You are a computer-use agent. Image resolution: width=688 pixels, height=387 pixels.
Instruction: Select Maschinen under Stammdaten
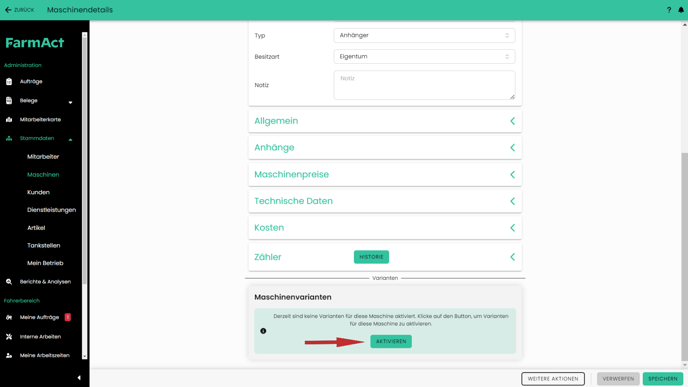(43, 175)
